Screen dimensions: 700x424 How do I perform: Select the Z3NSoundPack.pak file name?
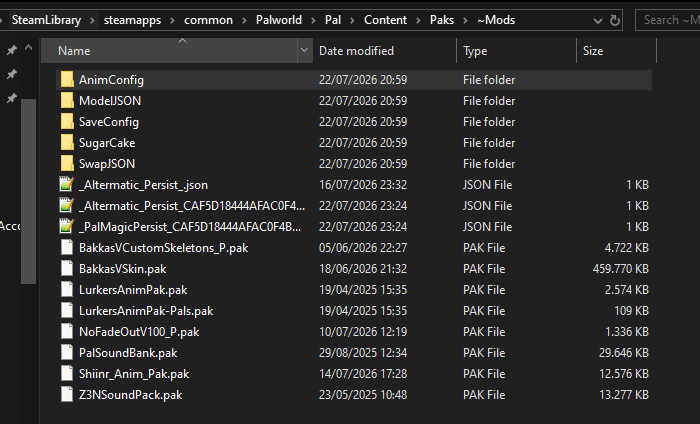click(130, 395)
